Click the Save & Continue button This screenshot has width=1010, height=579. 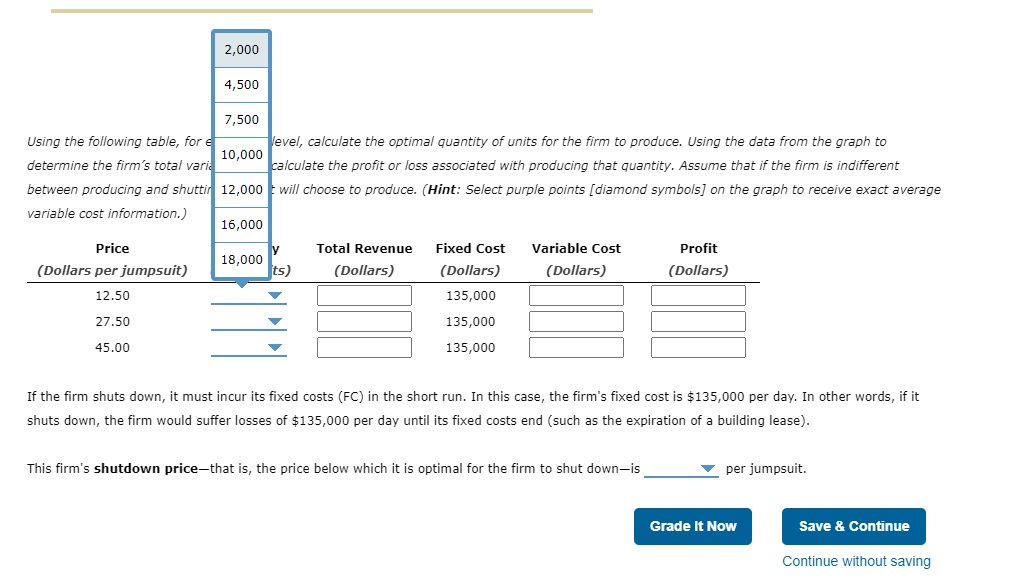853,526
